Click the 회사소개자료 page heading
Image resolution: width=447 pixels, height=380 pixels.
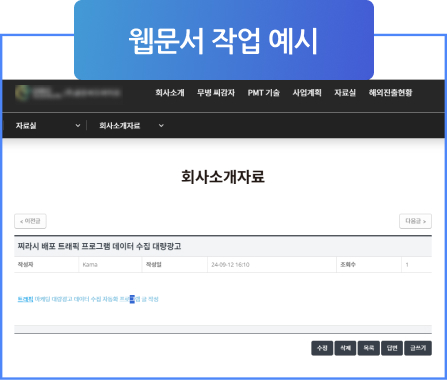coord(223,177)
